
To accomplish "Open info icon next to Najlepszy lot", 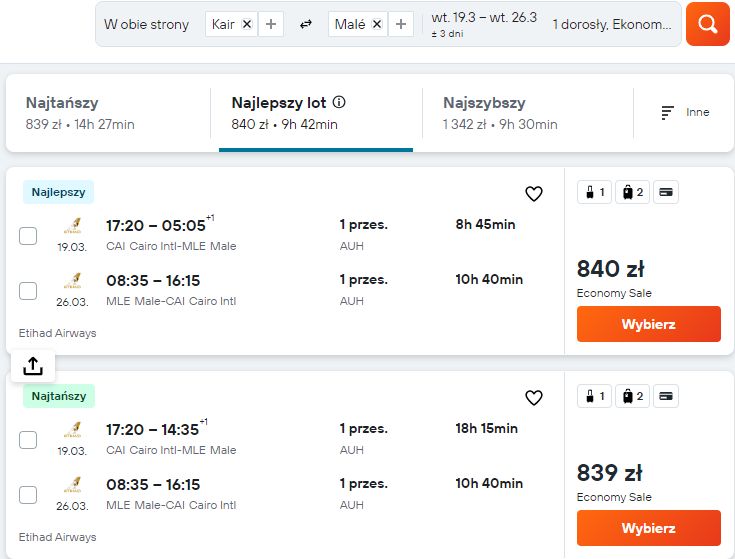I will [339, 102].
